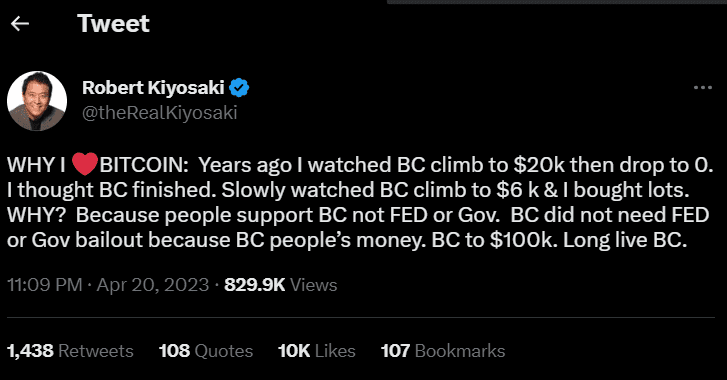Click the 'Long live BC.' closing sentence
Image resolution: width=727 pixels, height=380 pixels.
point(625,241)
